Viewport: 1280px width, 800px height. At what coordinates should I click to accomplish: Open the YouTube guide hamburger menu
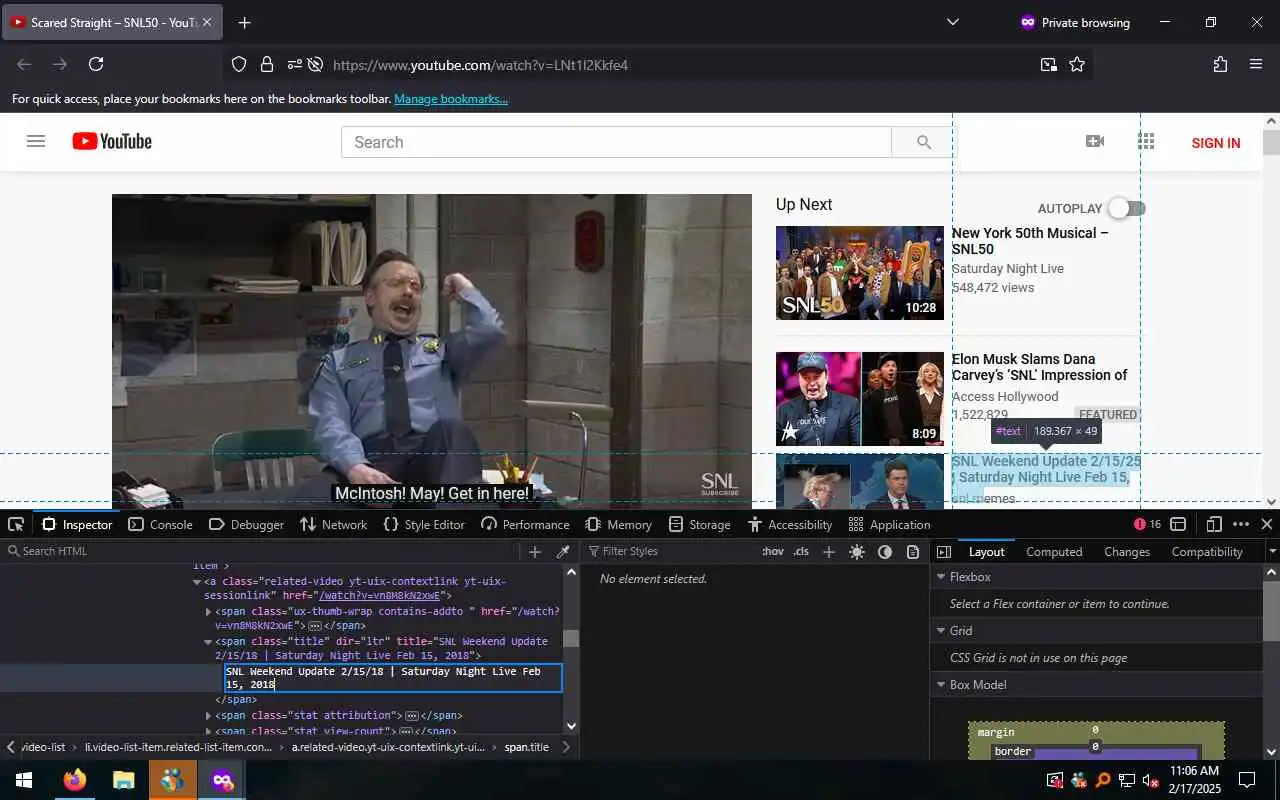[36, 141]
